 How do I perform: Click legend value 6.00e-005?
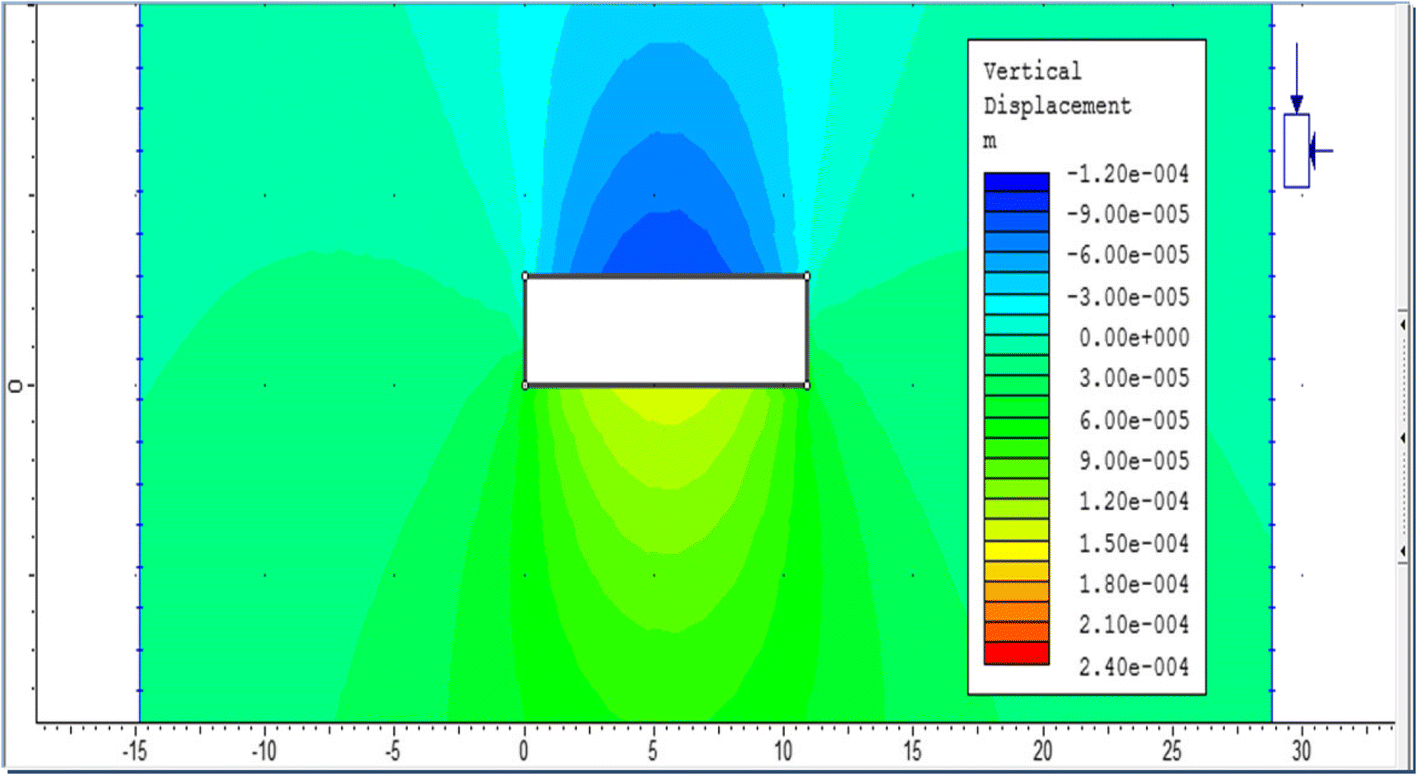click(x=1135, y=420)
